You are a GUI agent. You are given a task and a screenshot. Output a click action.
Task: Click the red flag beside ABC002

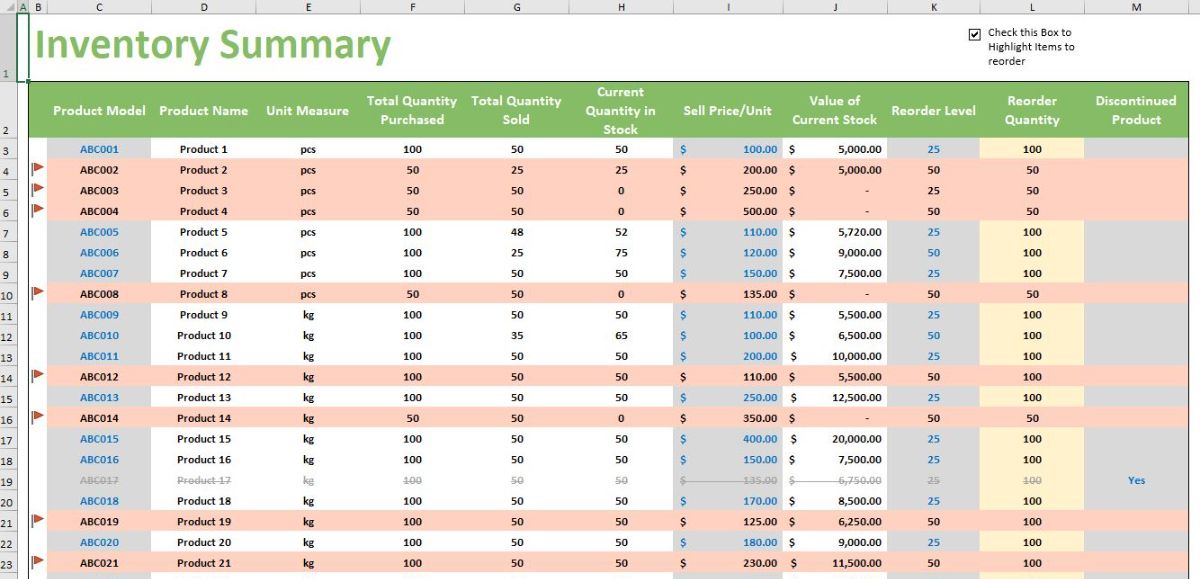(38, 169)
